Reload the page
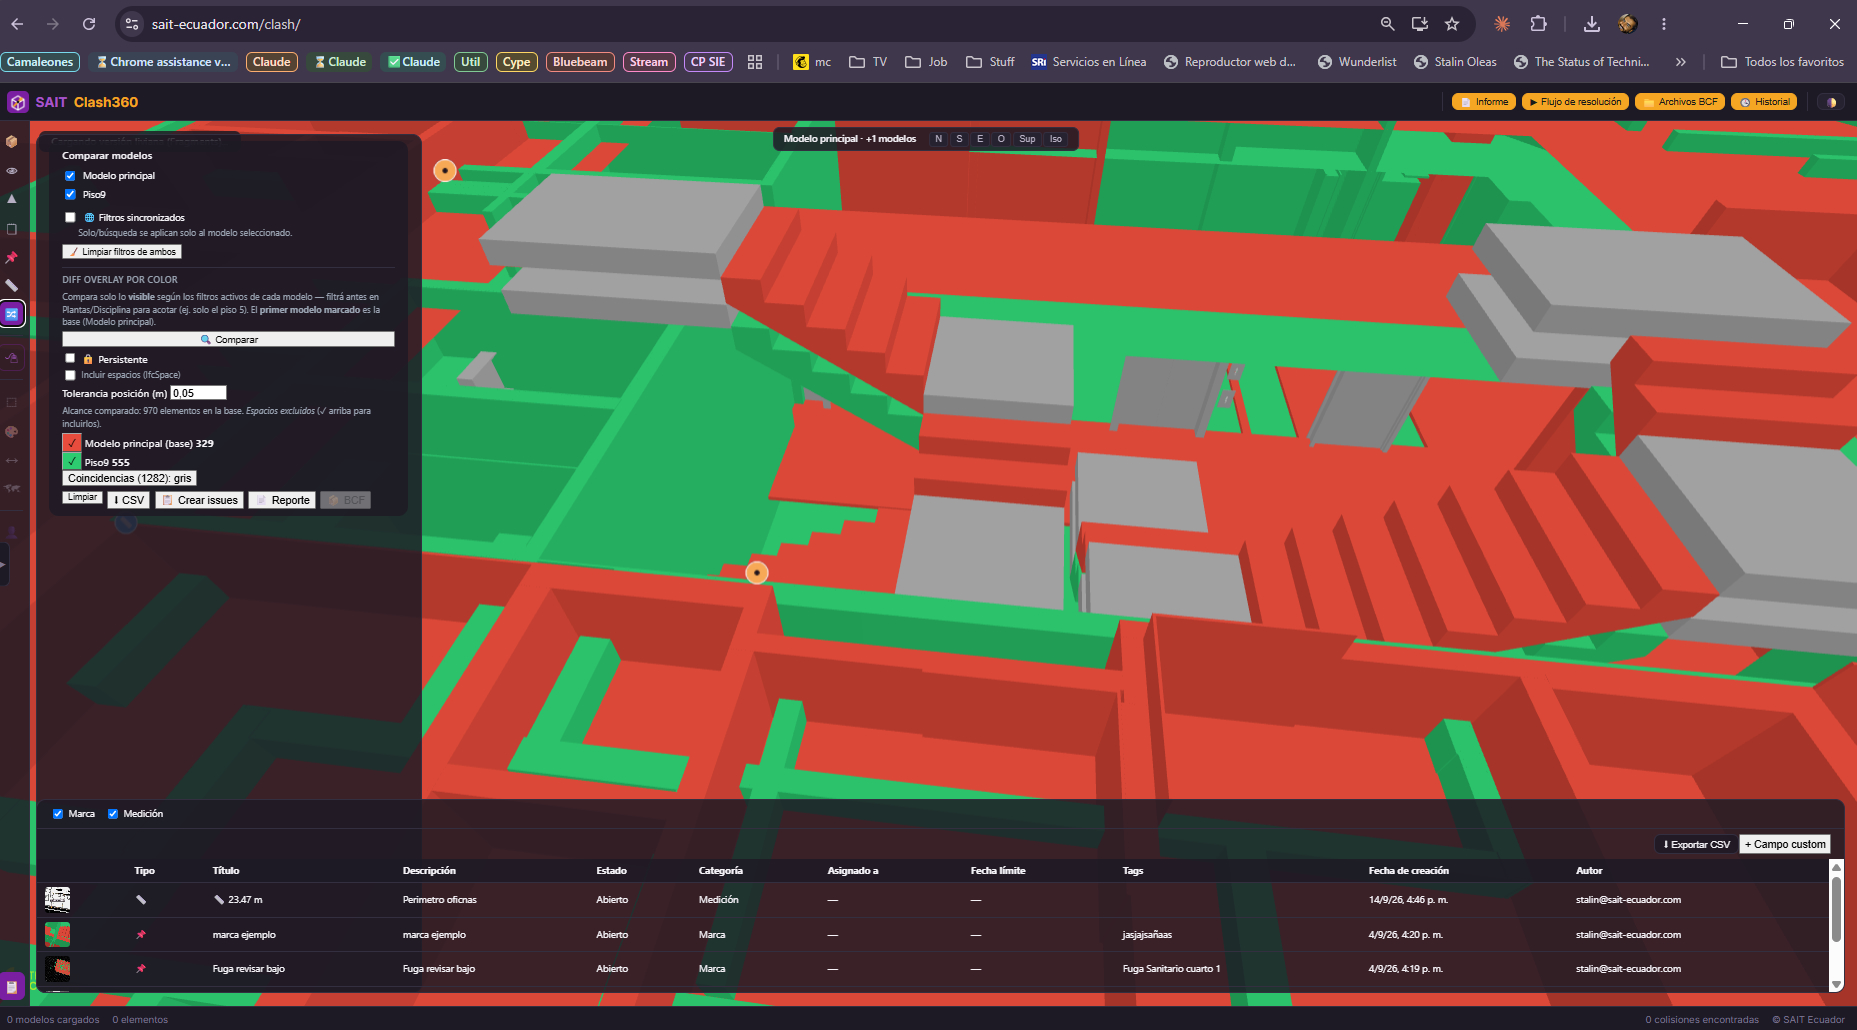1857x1030 pixels. tap(89, 24)
